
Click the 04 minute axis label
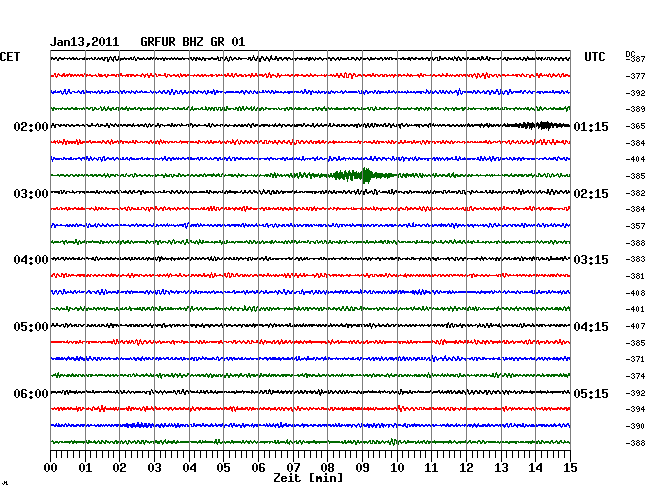(x=189, y=468)
